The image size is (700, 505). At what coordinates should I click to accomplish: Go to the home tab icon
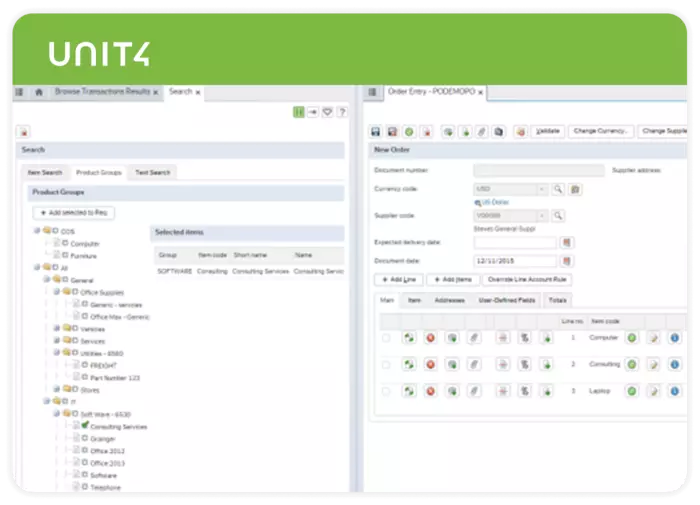[x=39, y=92]
